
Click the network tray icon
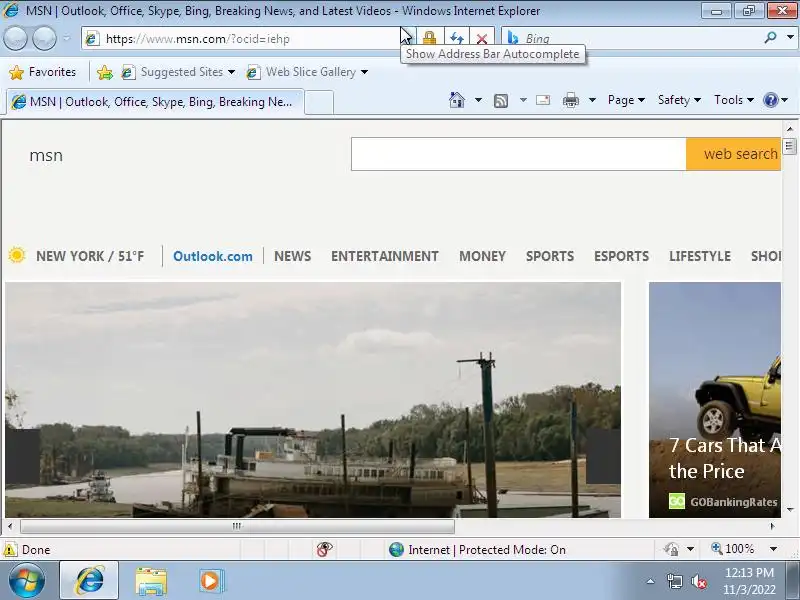coord(674,581)
